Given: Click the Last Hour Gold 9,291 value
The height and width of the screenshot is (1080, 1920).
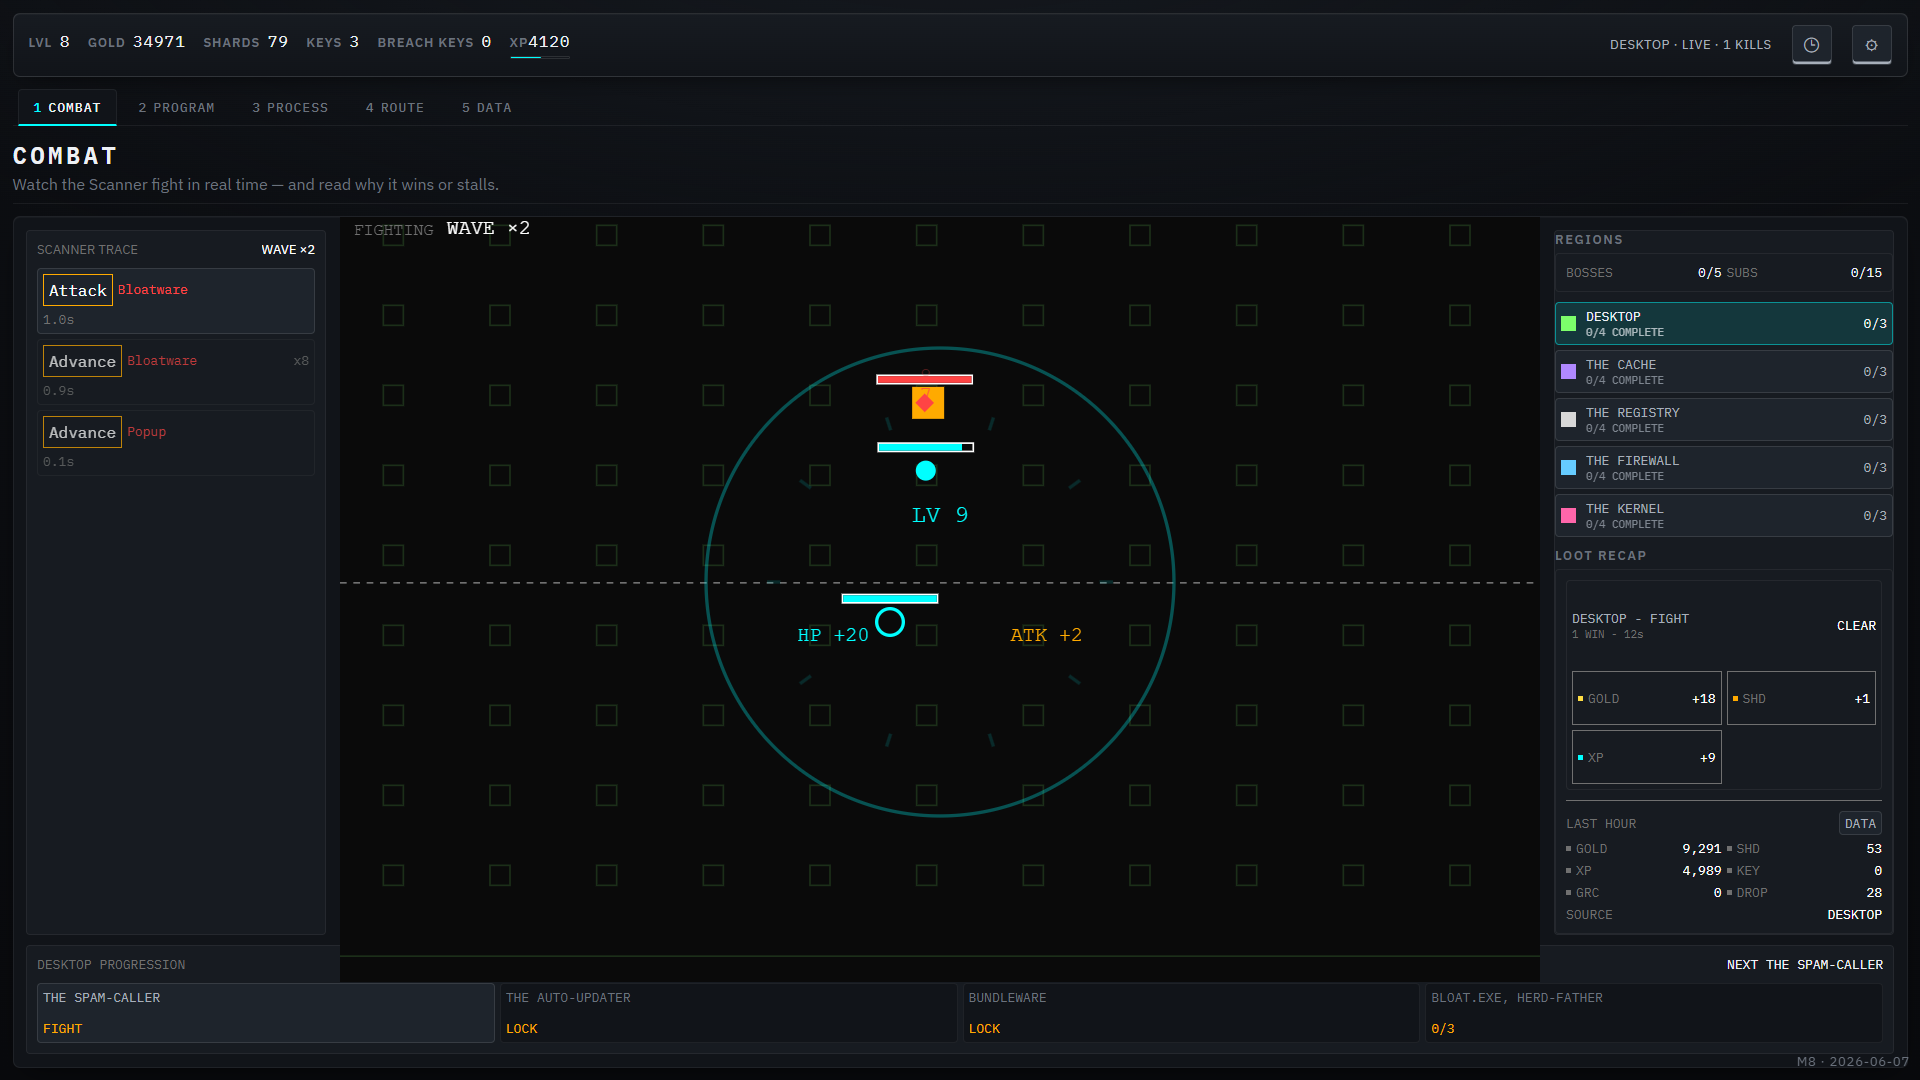Looking at the screenshot, I should point(1701,849).
